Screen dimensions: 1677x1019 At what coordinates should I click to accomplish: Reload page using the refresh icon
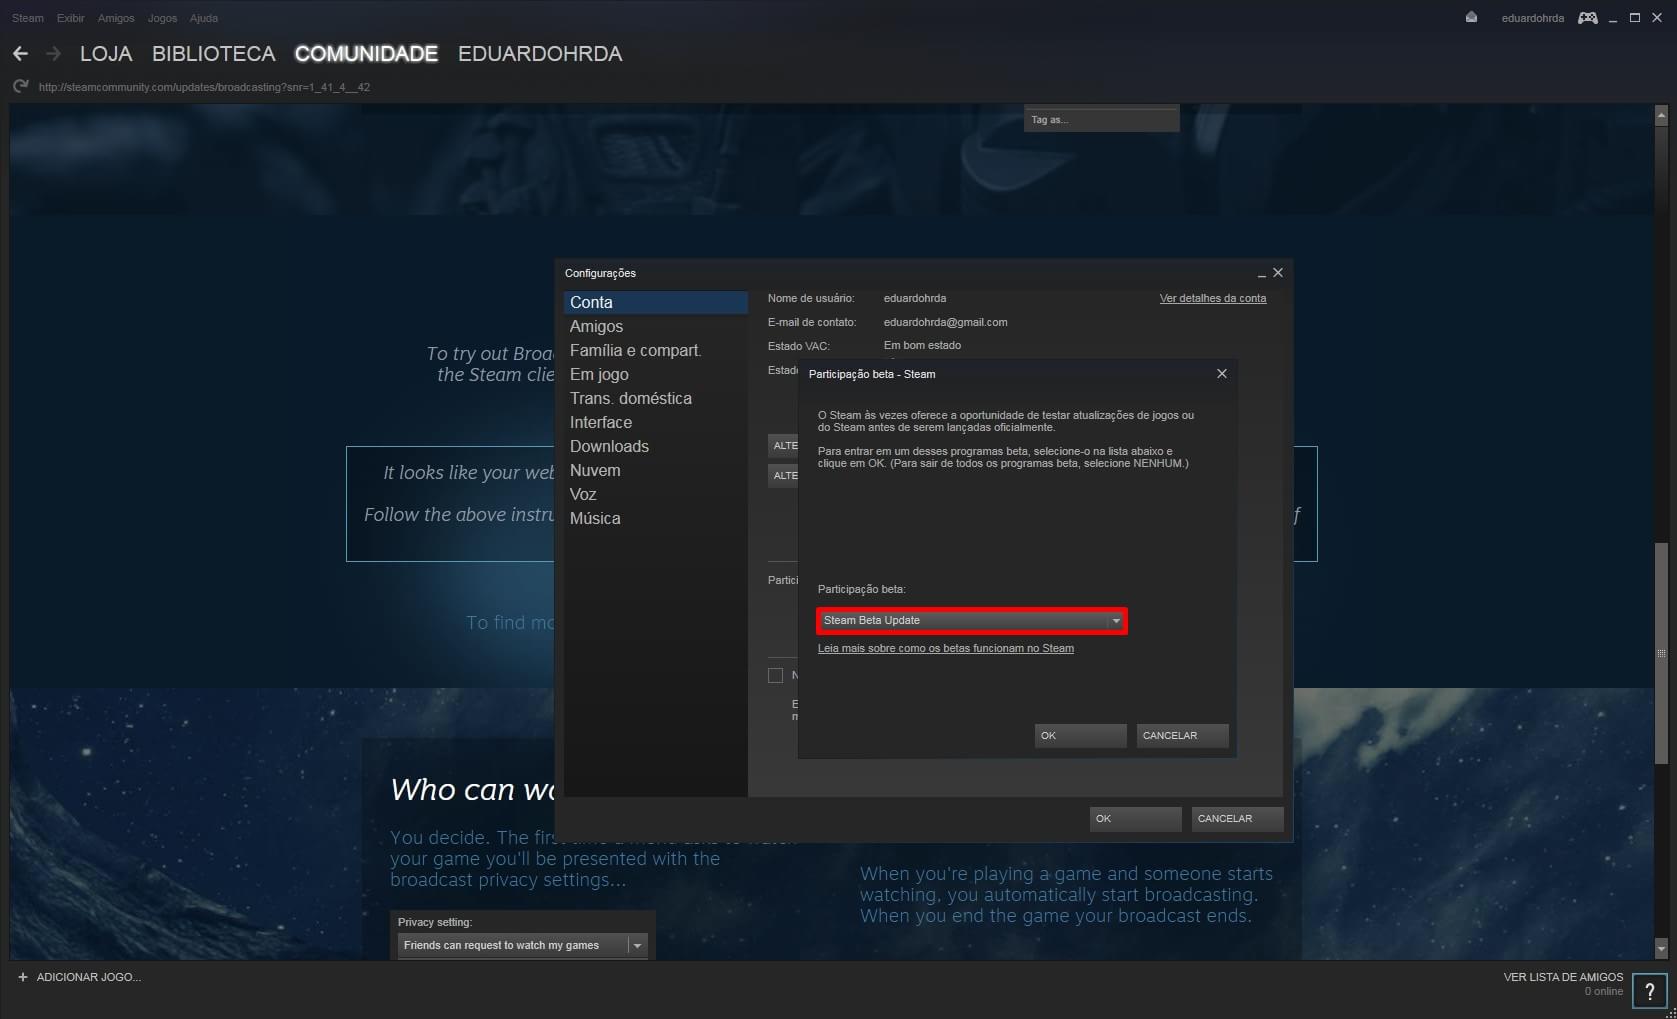[20, 87]
